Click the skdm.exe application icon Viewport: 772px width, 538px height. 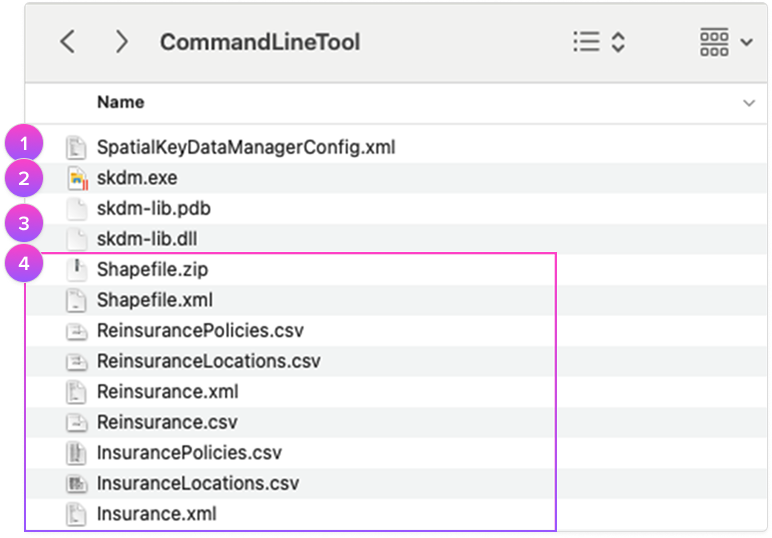77,179
